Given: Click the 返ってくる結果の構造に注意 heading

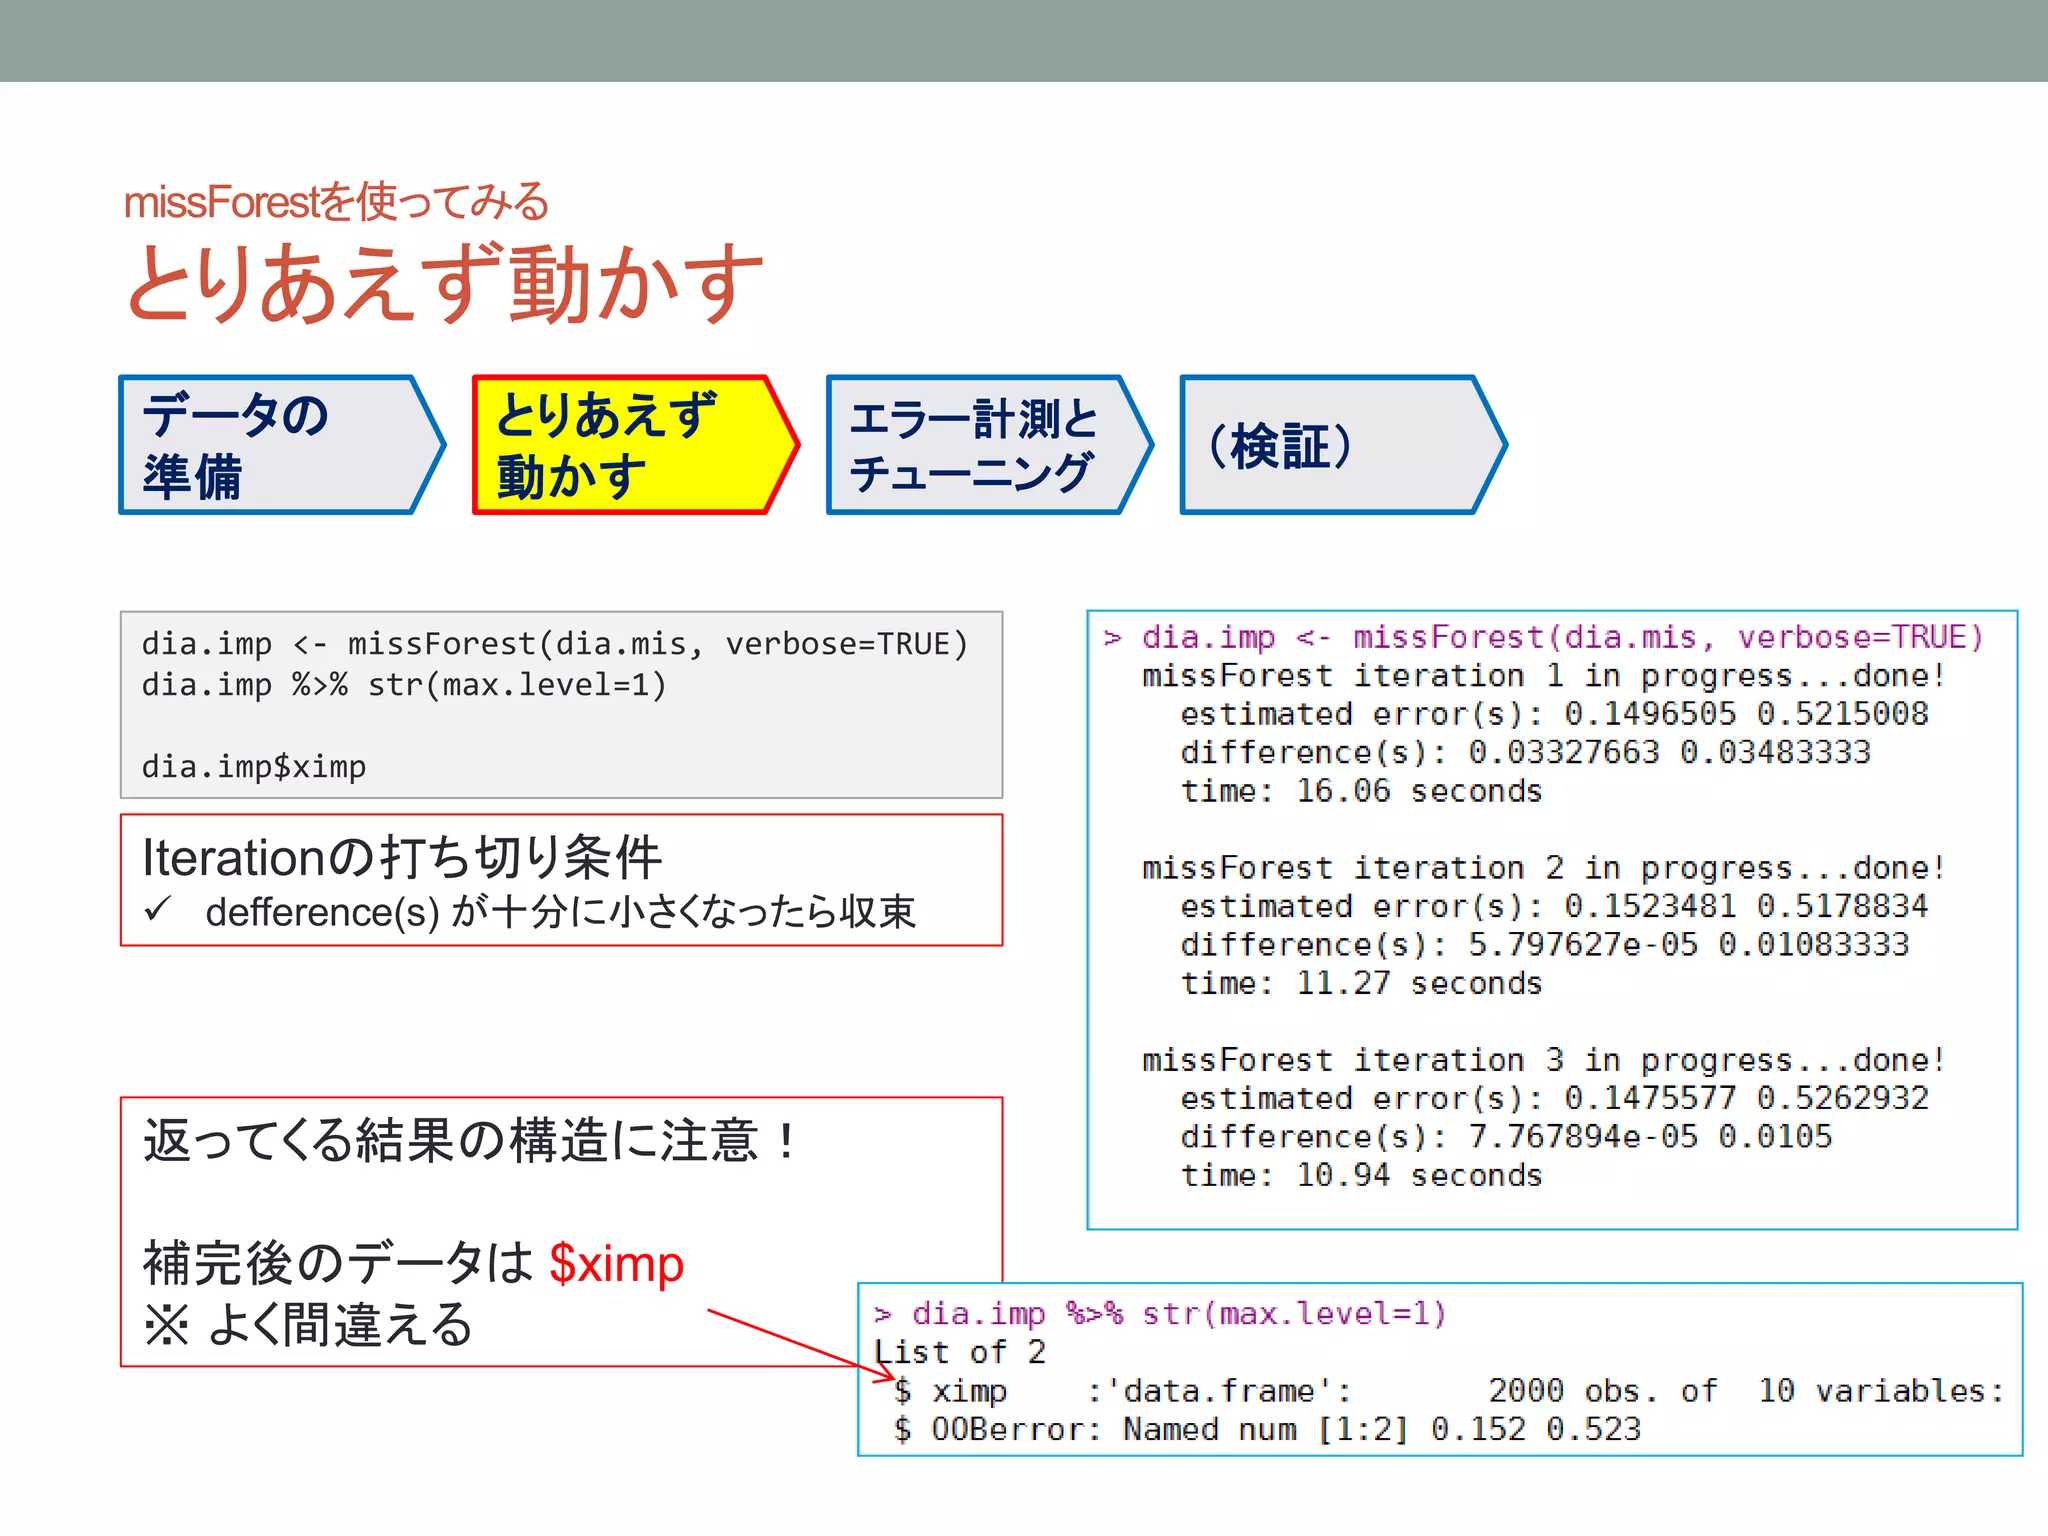Looking at the screenshot, I should click(470, 1140).
